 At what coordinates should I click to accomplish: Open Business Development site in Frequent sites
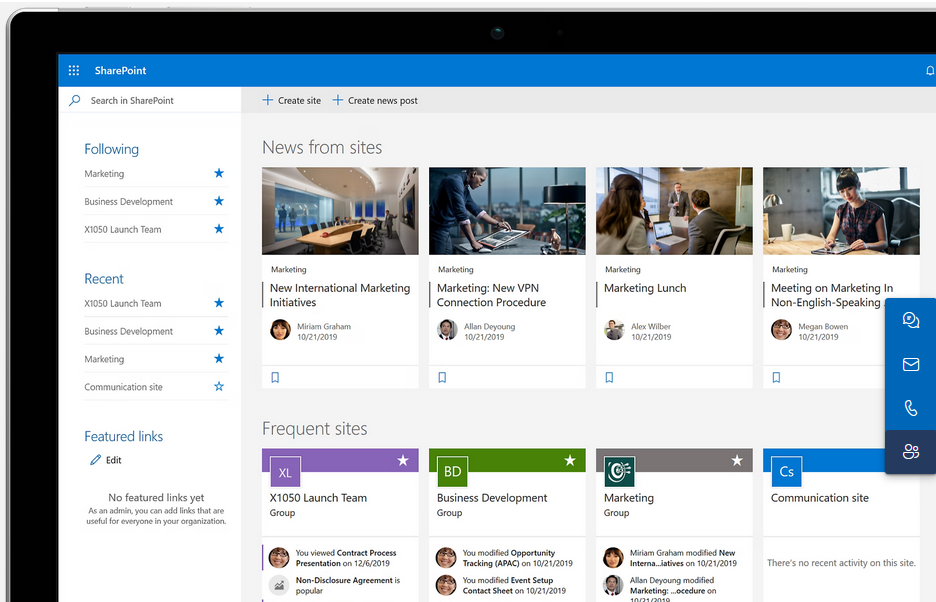point(492,498)
